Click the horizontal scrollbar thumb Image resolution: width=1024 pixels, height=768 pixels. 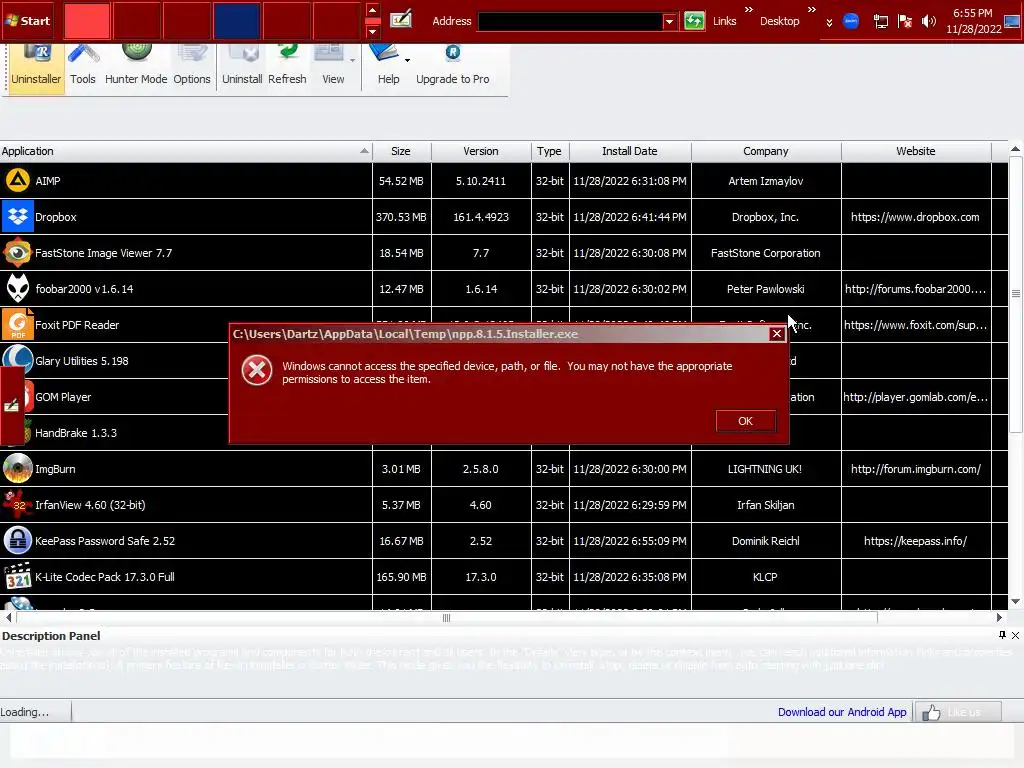(x=447, y=617)
